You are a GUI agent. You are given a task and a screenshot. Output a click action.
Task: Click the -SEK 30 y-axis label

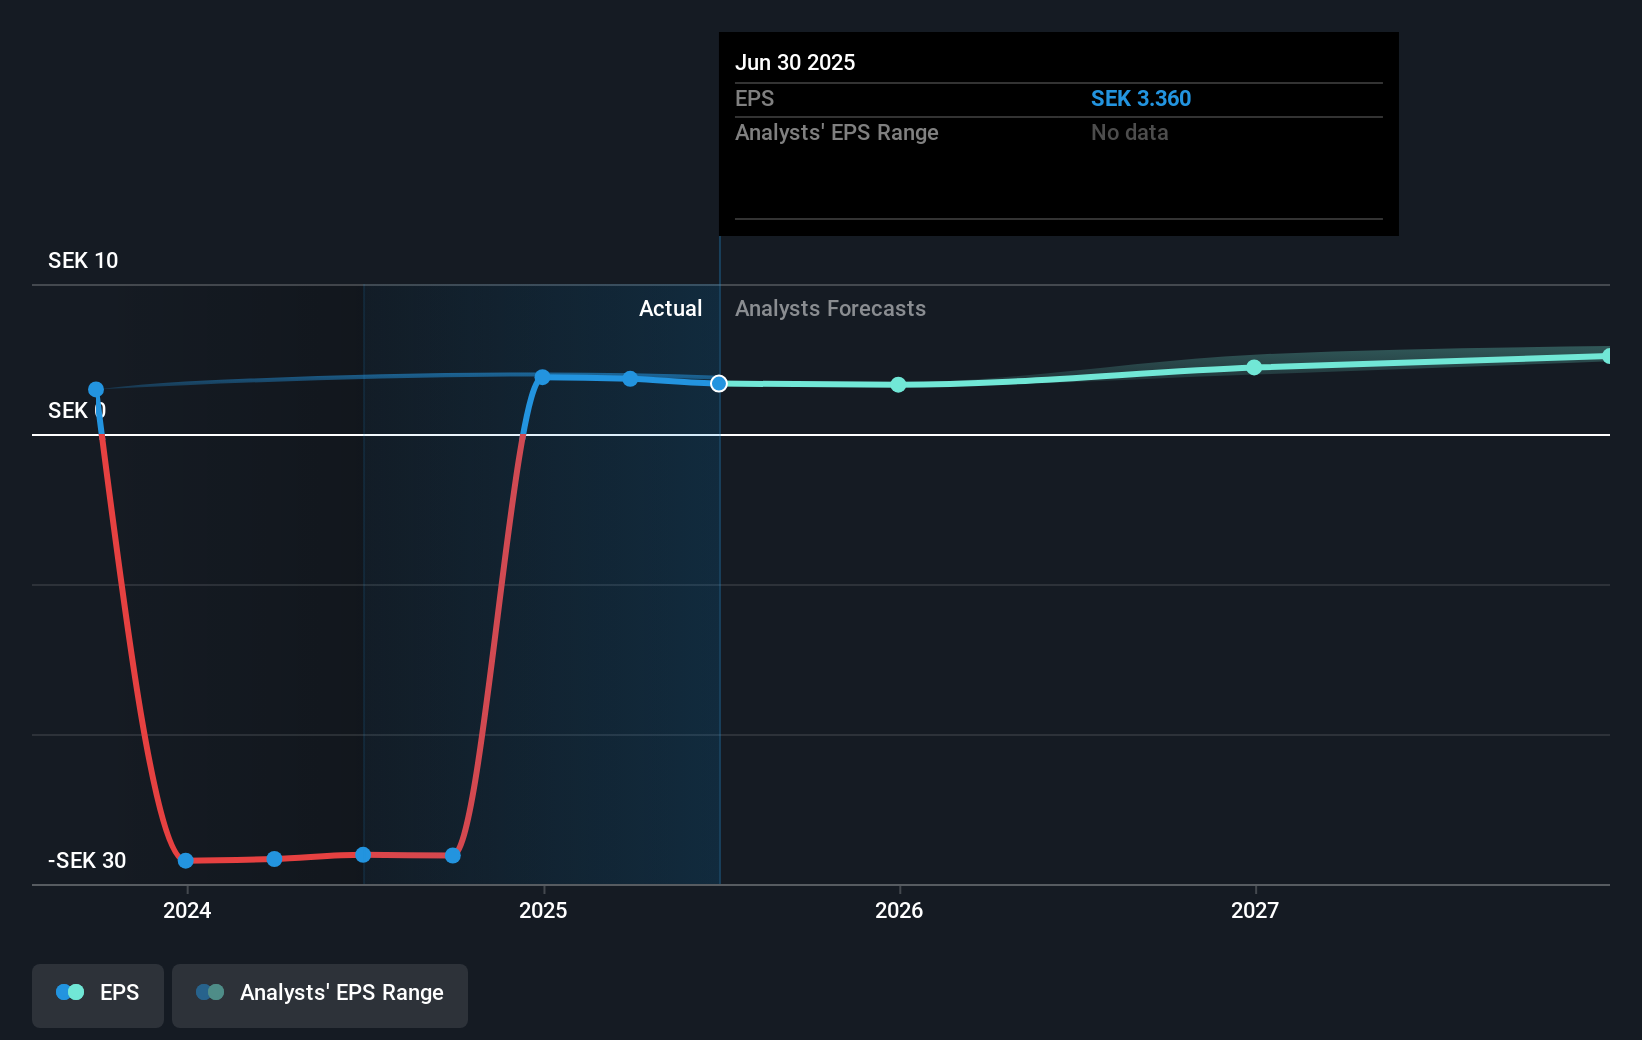(87, 861)
